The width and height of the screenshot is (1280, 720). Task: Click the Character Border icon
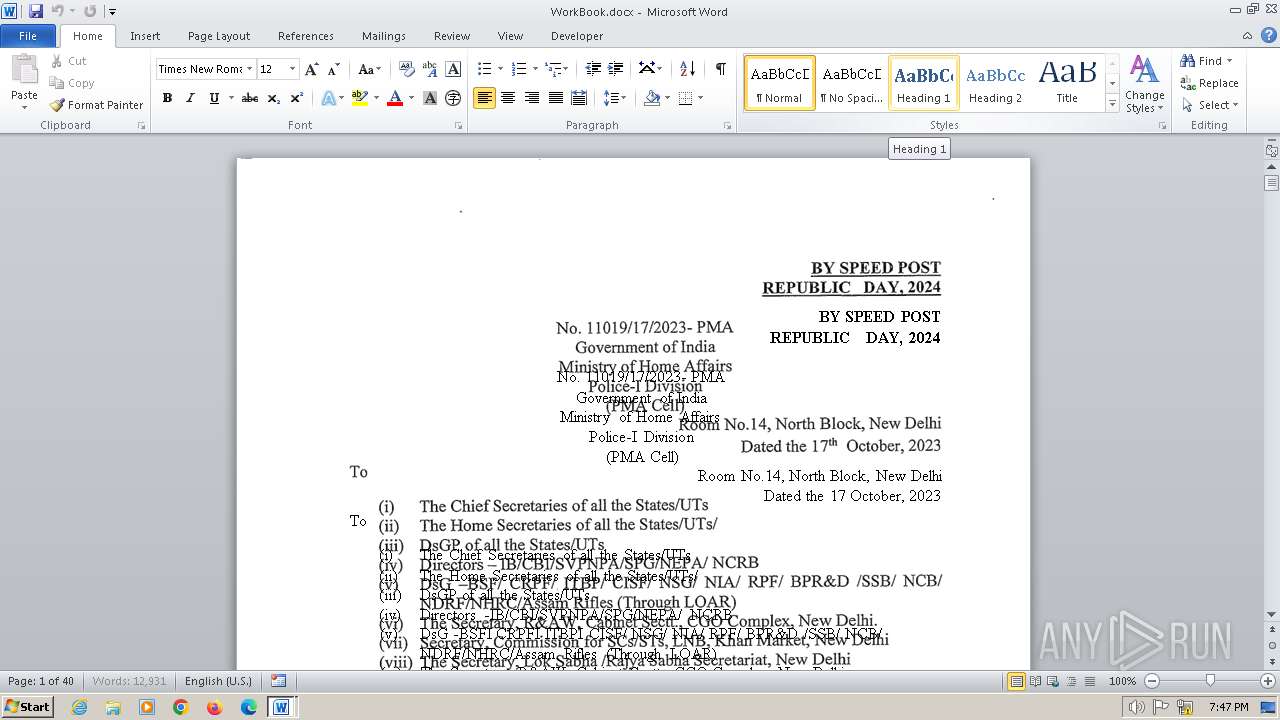coord(453,69)
